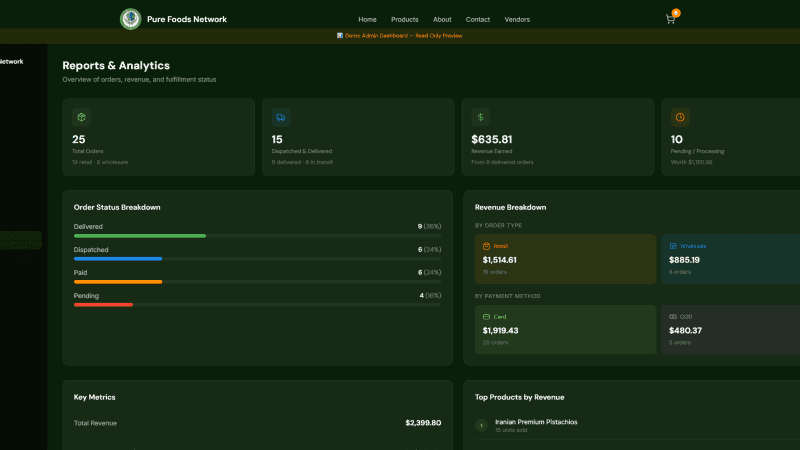
Task: Click the Key Metrics title
Action: click(94, 397)
